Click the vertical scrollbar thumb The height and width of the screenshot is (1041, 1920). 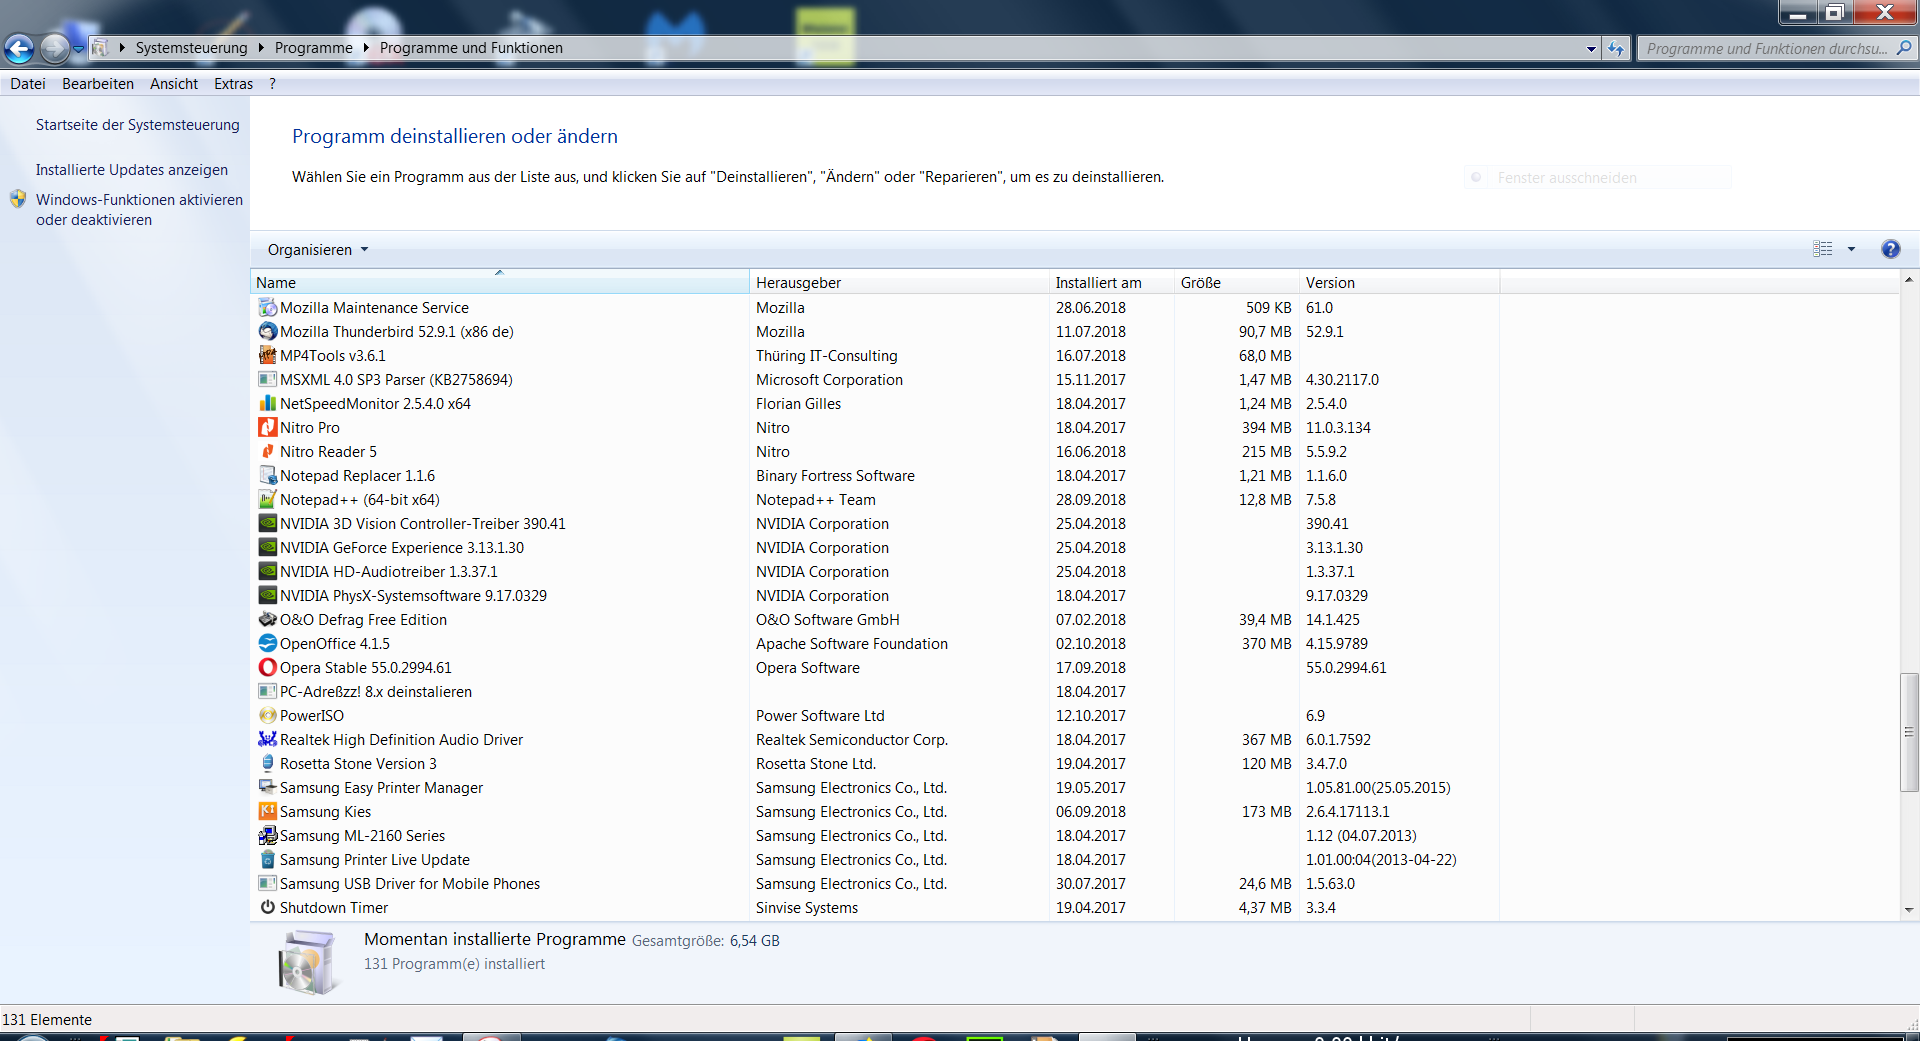[x=1909, y=732]
